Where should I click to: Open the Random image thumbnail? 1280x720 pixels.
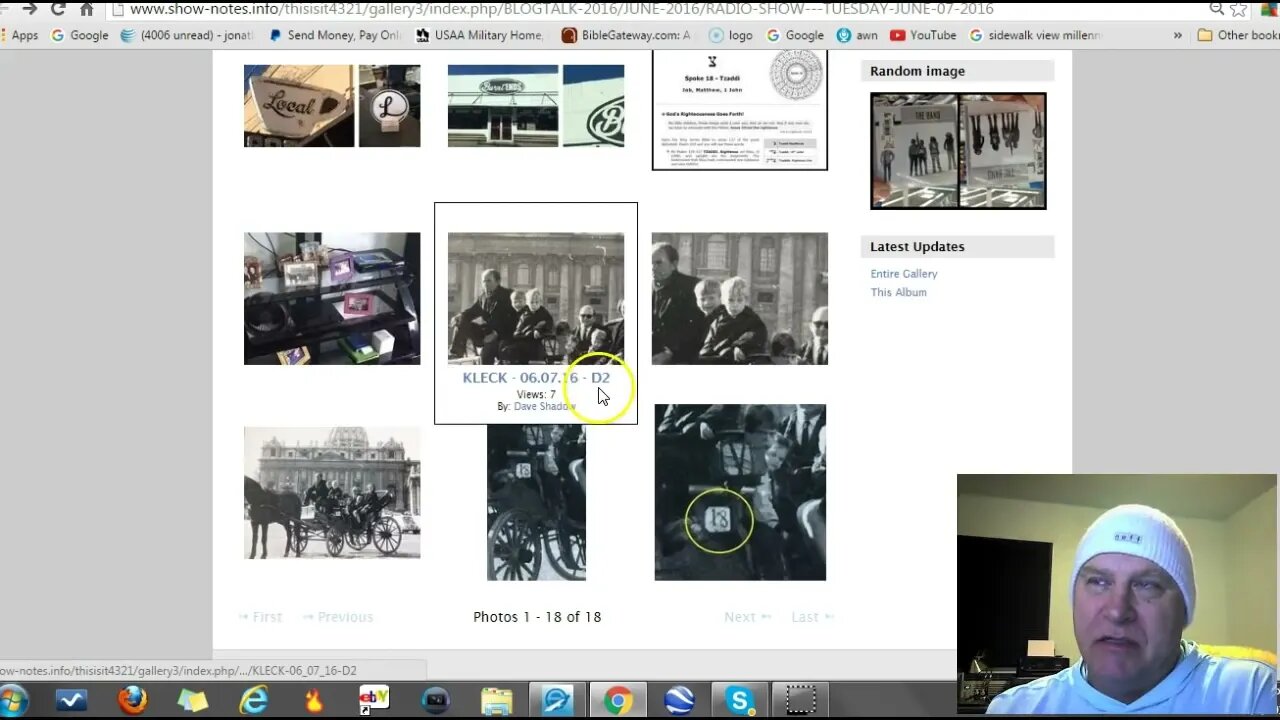958,151
